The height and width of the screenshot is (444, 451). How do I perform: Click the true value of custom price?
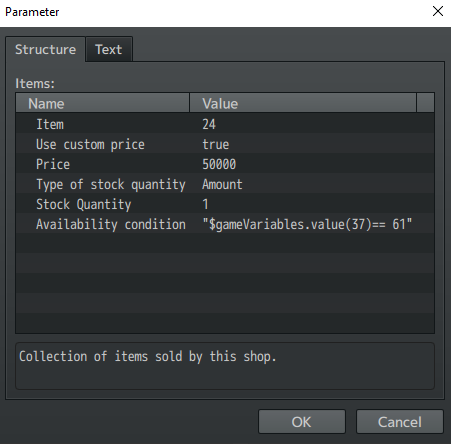tap(216, 144)
